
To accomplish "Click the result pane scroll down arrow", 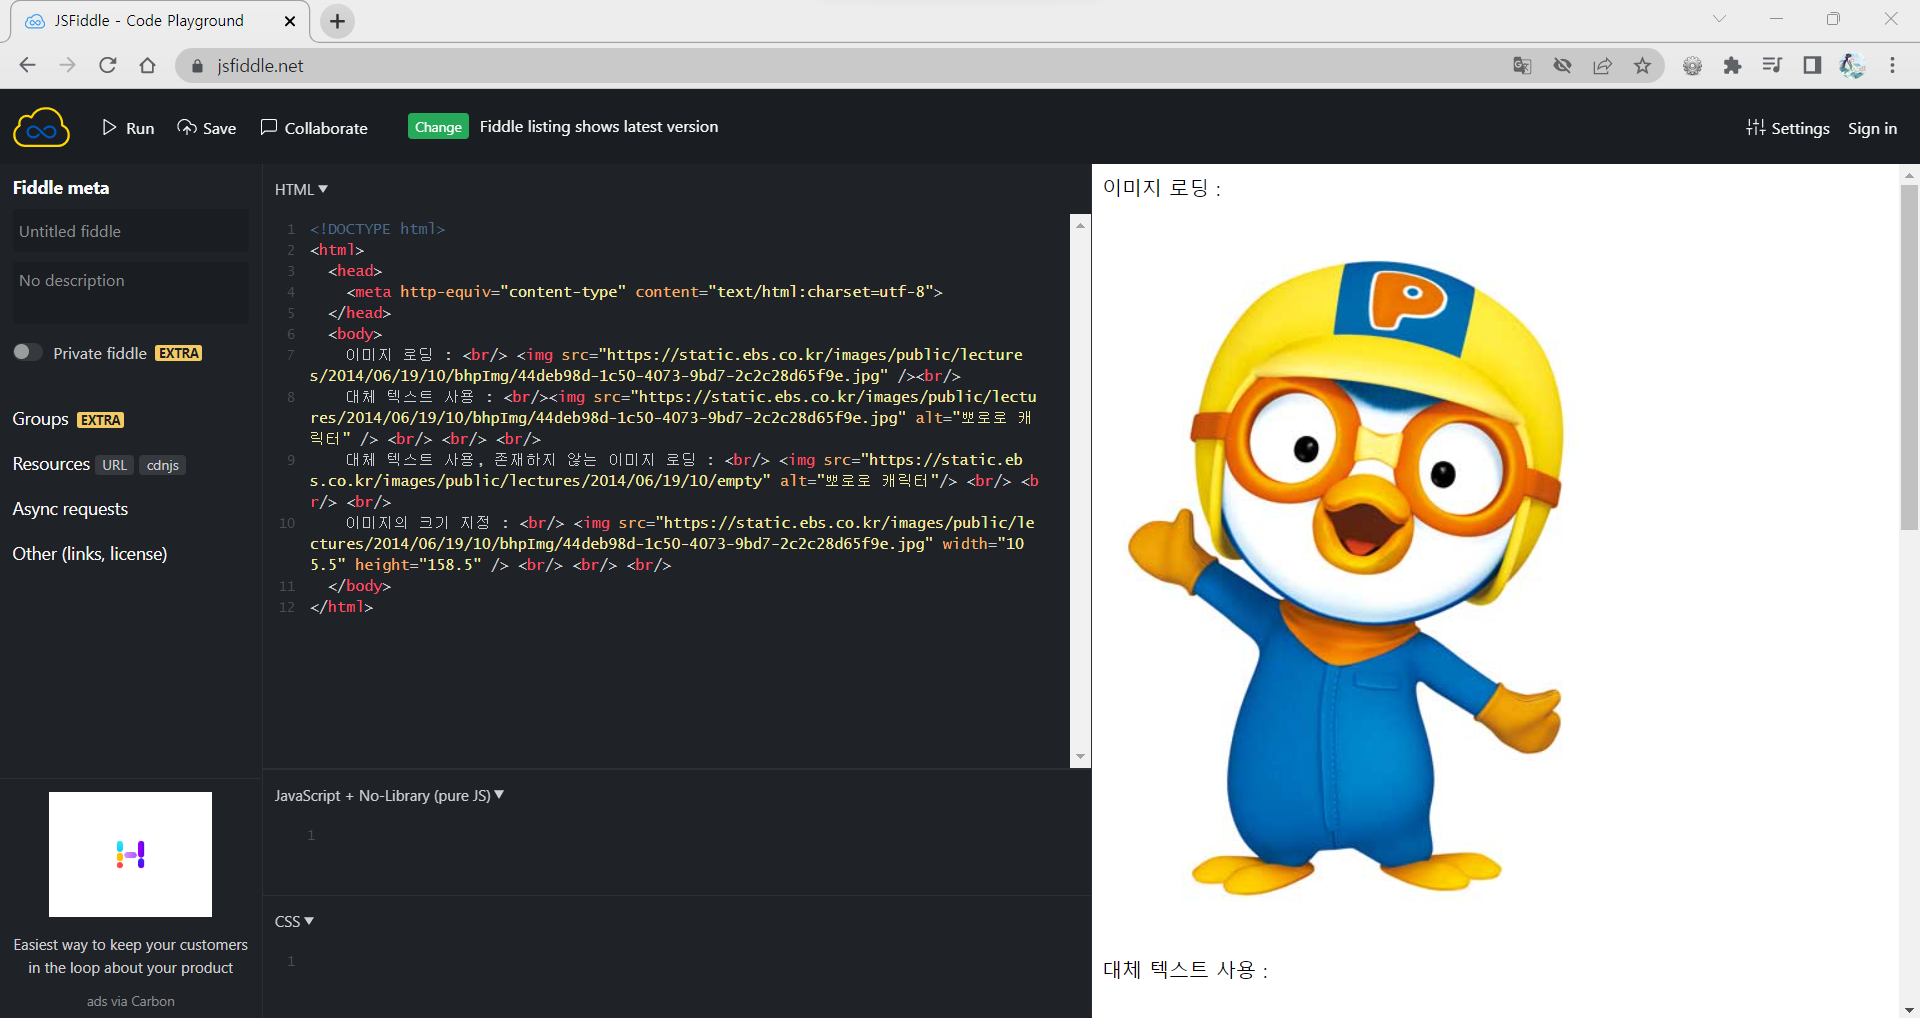I will point(1909,1009).
